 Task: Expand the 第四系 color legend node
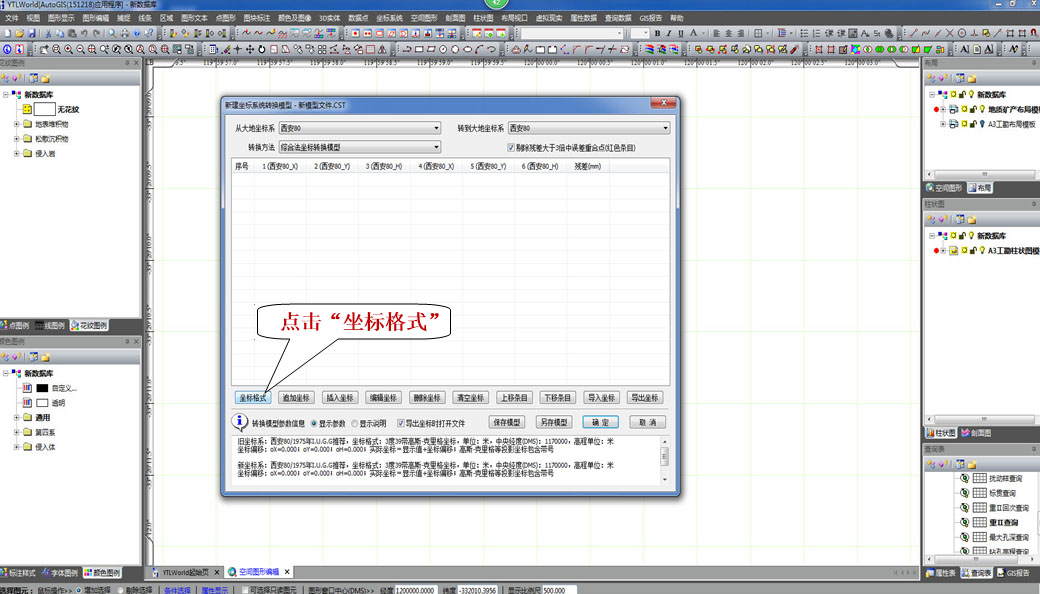click(x=17, y=432)
